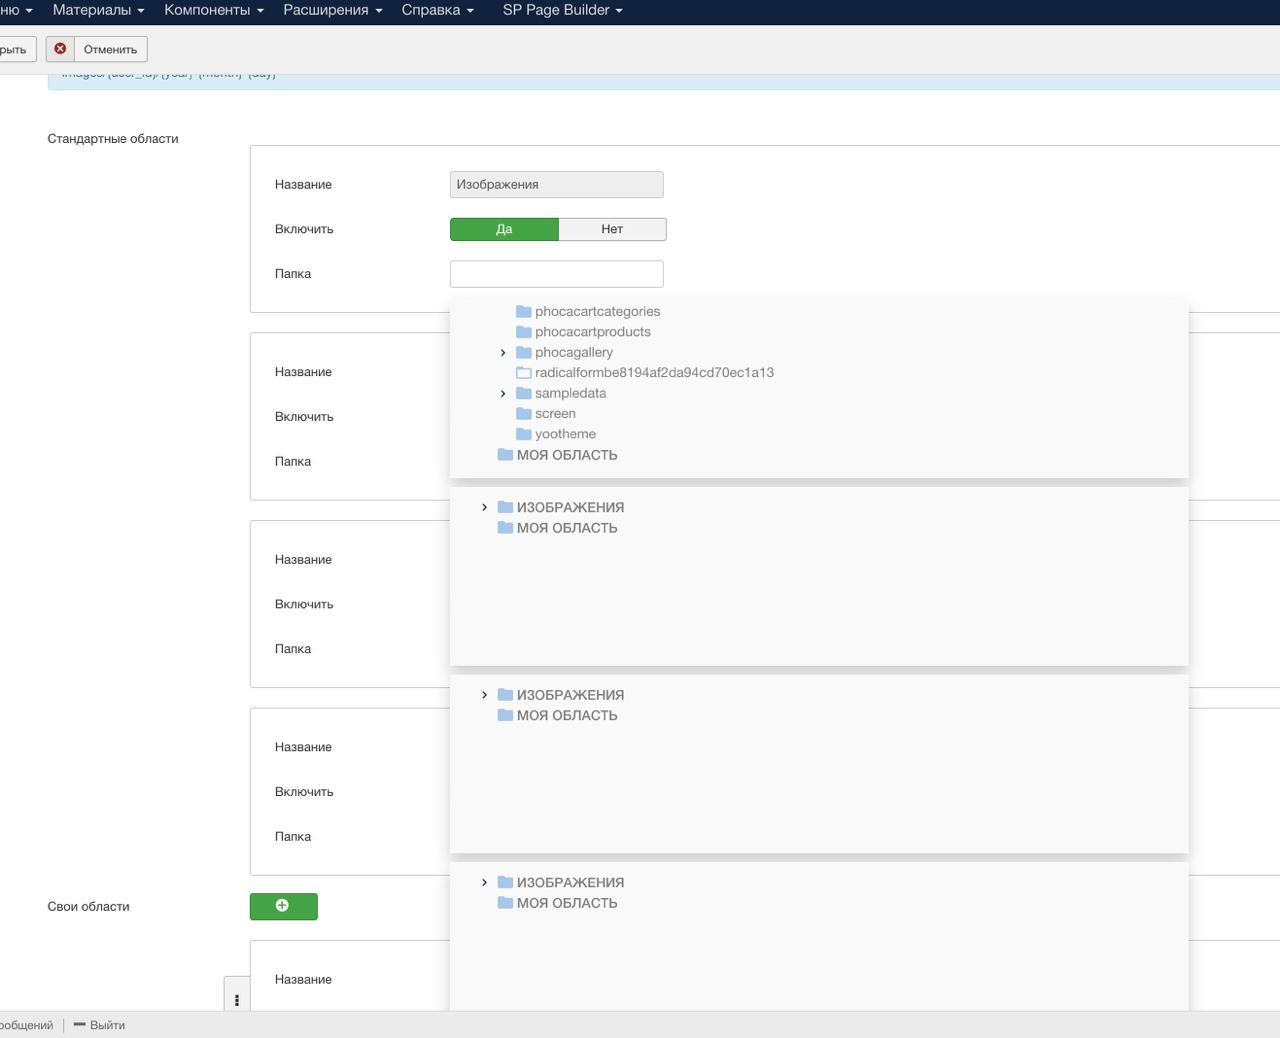Expand the topmost ИЗОБРАЖЕНИЯ folder chevron
This screenshot has height=1038, width=1280.
[485, 508]
